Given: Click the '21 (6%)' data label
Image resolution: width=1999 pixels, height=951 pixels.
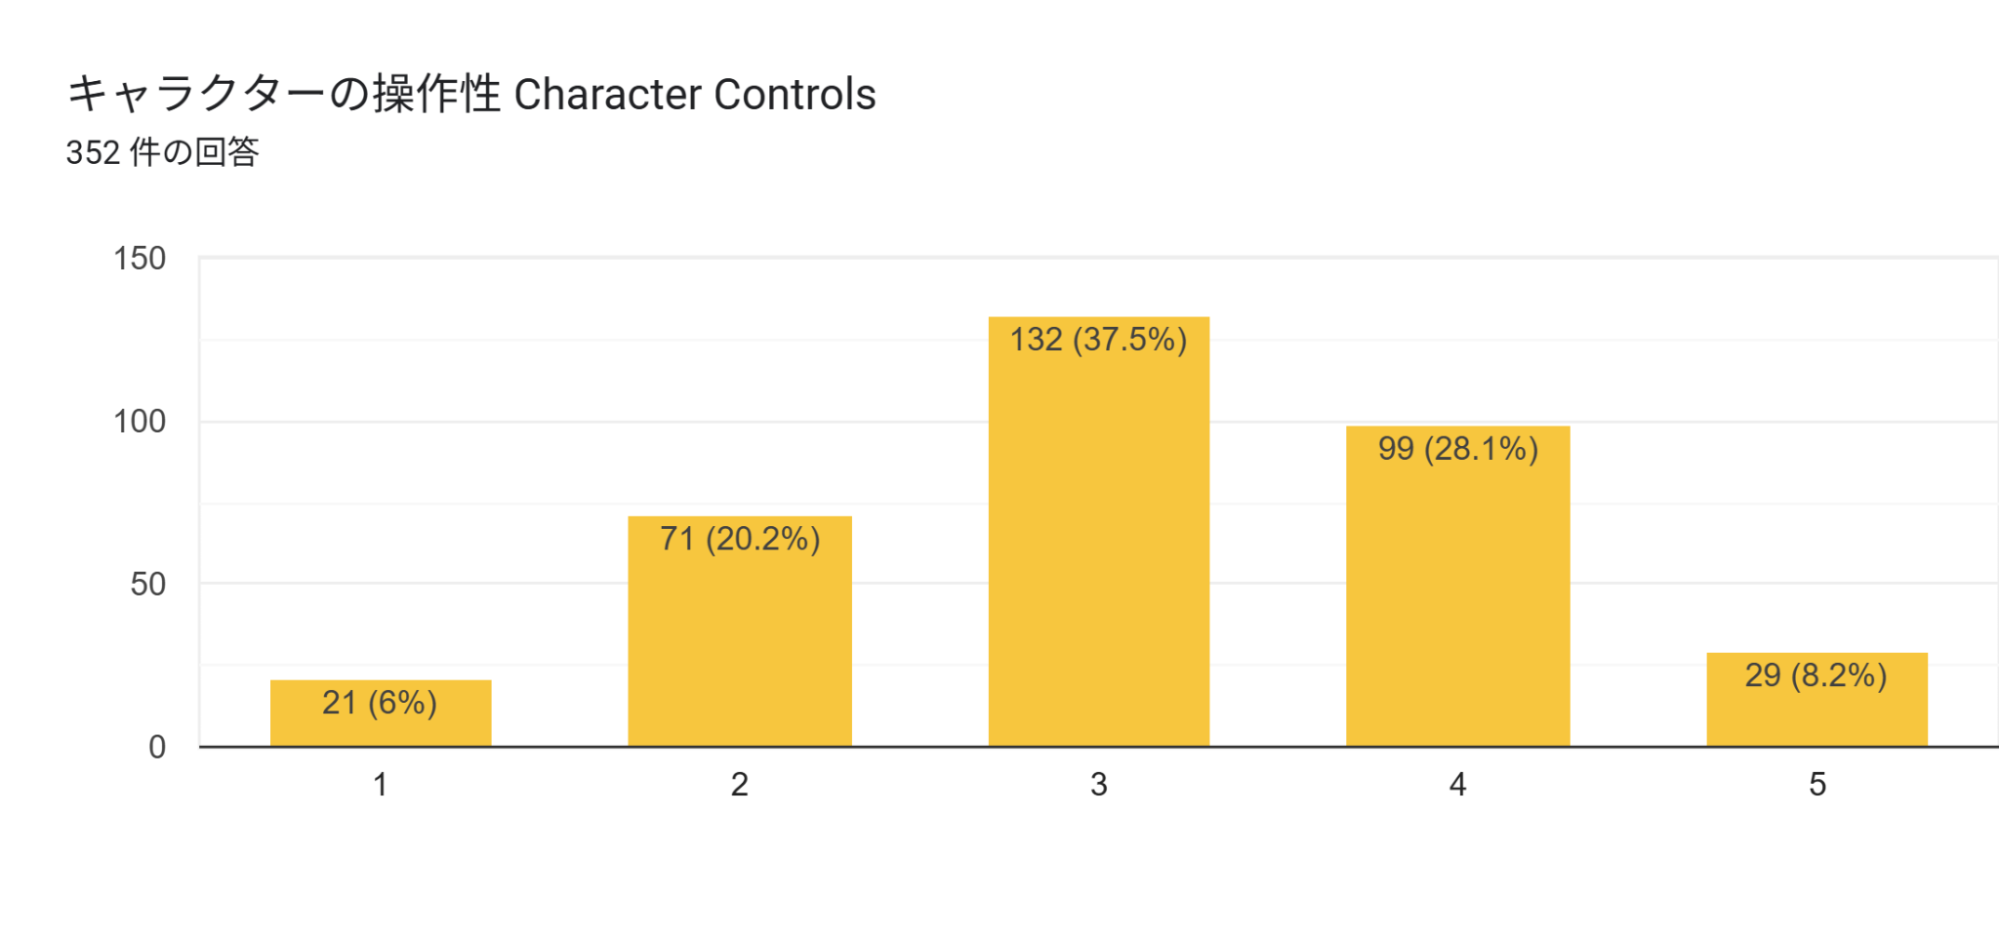Looking at the screenshot, I should click(380, 703).
